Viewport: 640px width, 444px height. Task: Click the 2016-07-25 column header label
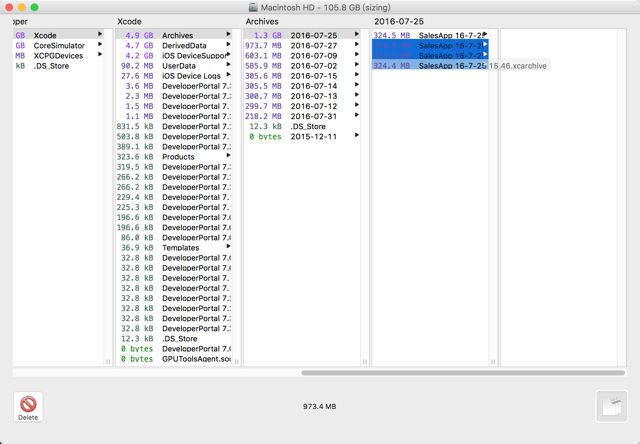click(x=399, y=21)
